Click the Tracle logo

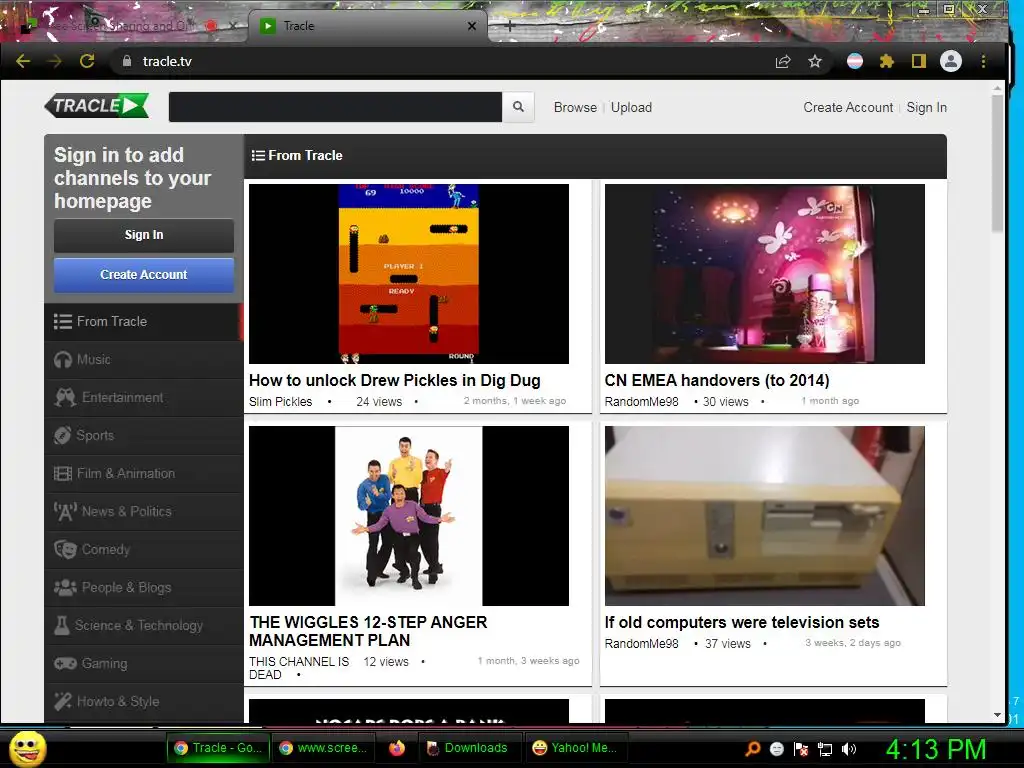(x=97, y=105)
